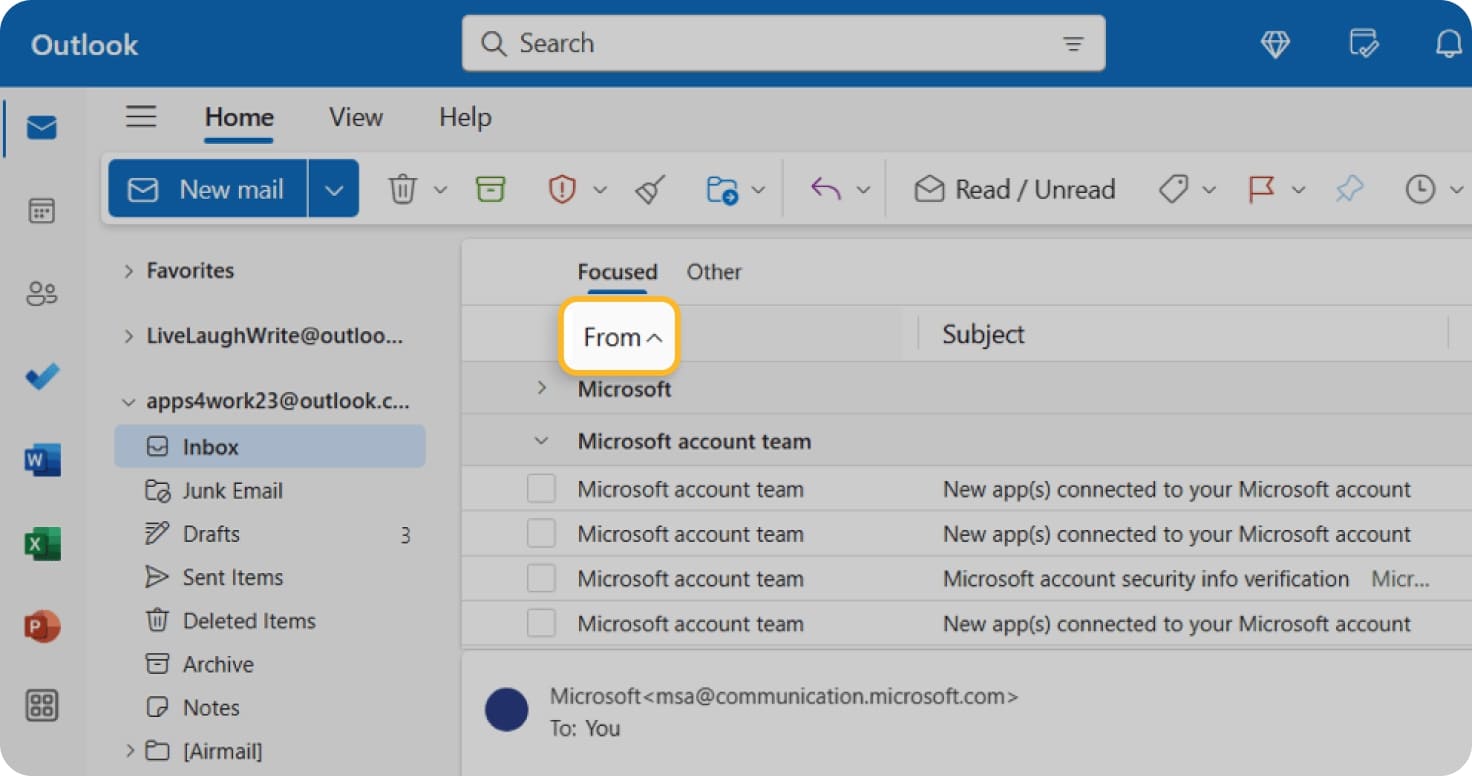Collapse the Microsoft account team group

tap(541, 440)
